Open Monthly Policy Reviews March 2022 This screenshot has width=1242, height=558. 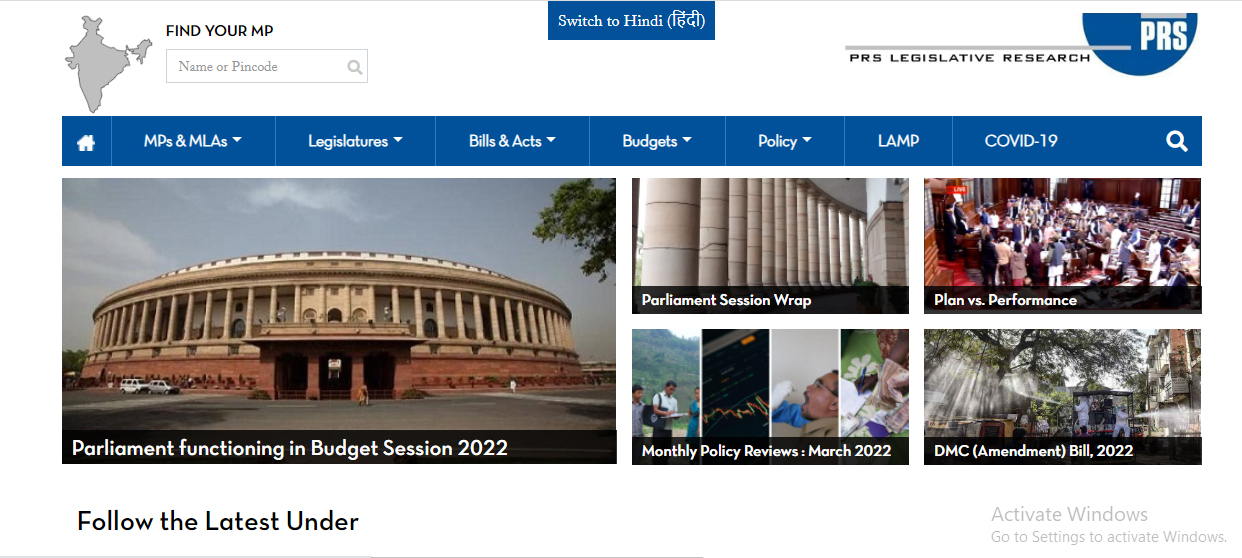pyautogui.click(x=770, y=397)
